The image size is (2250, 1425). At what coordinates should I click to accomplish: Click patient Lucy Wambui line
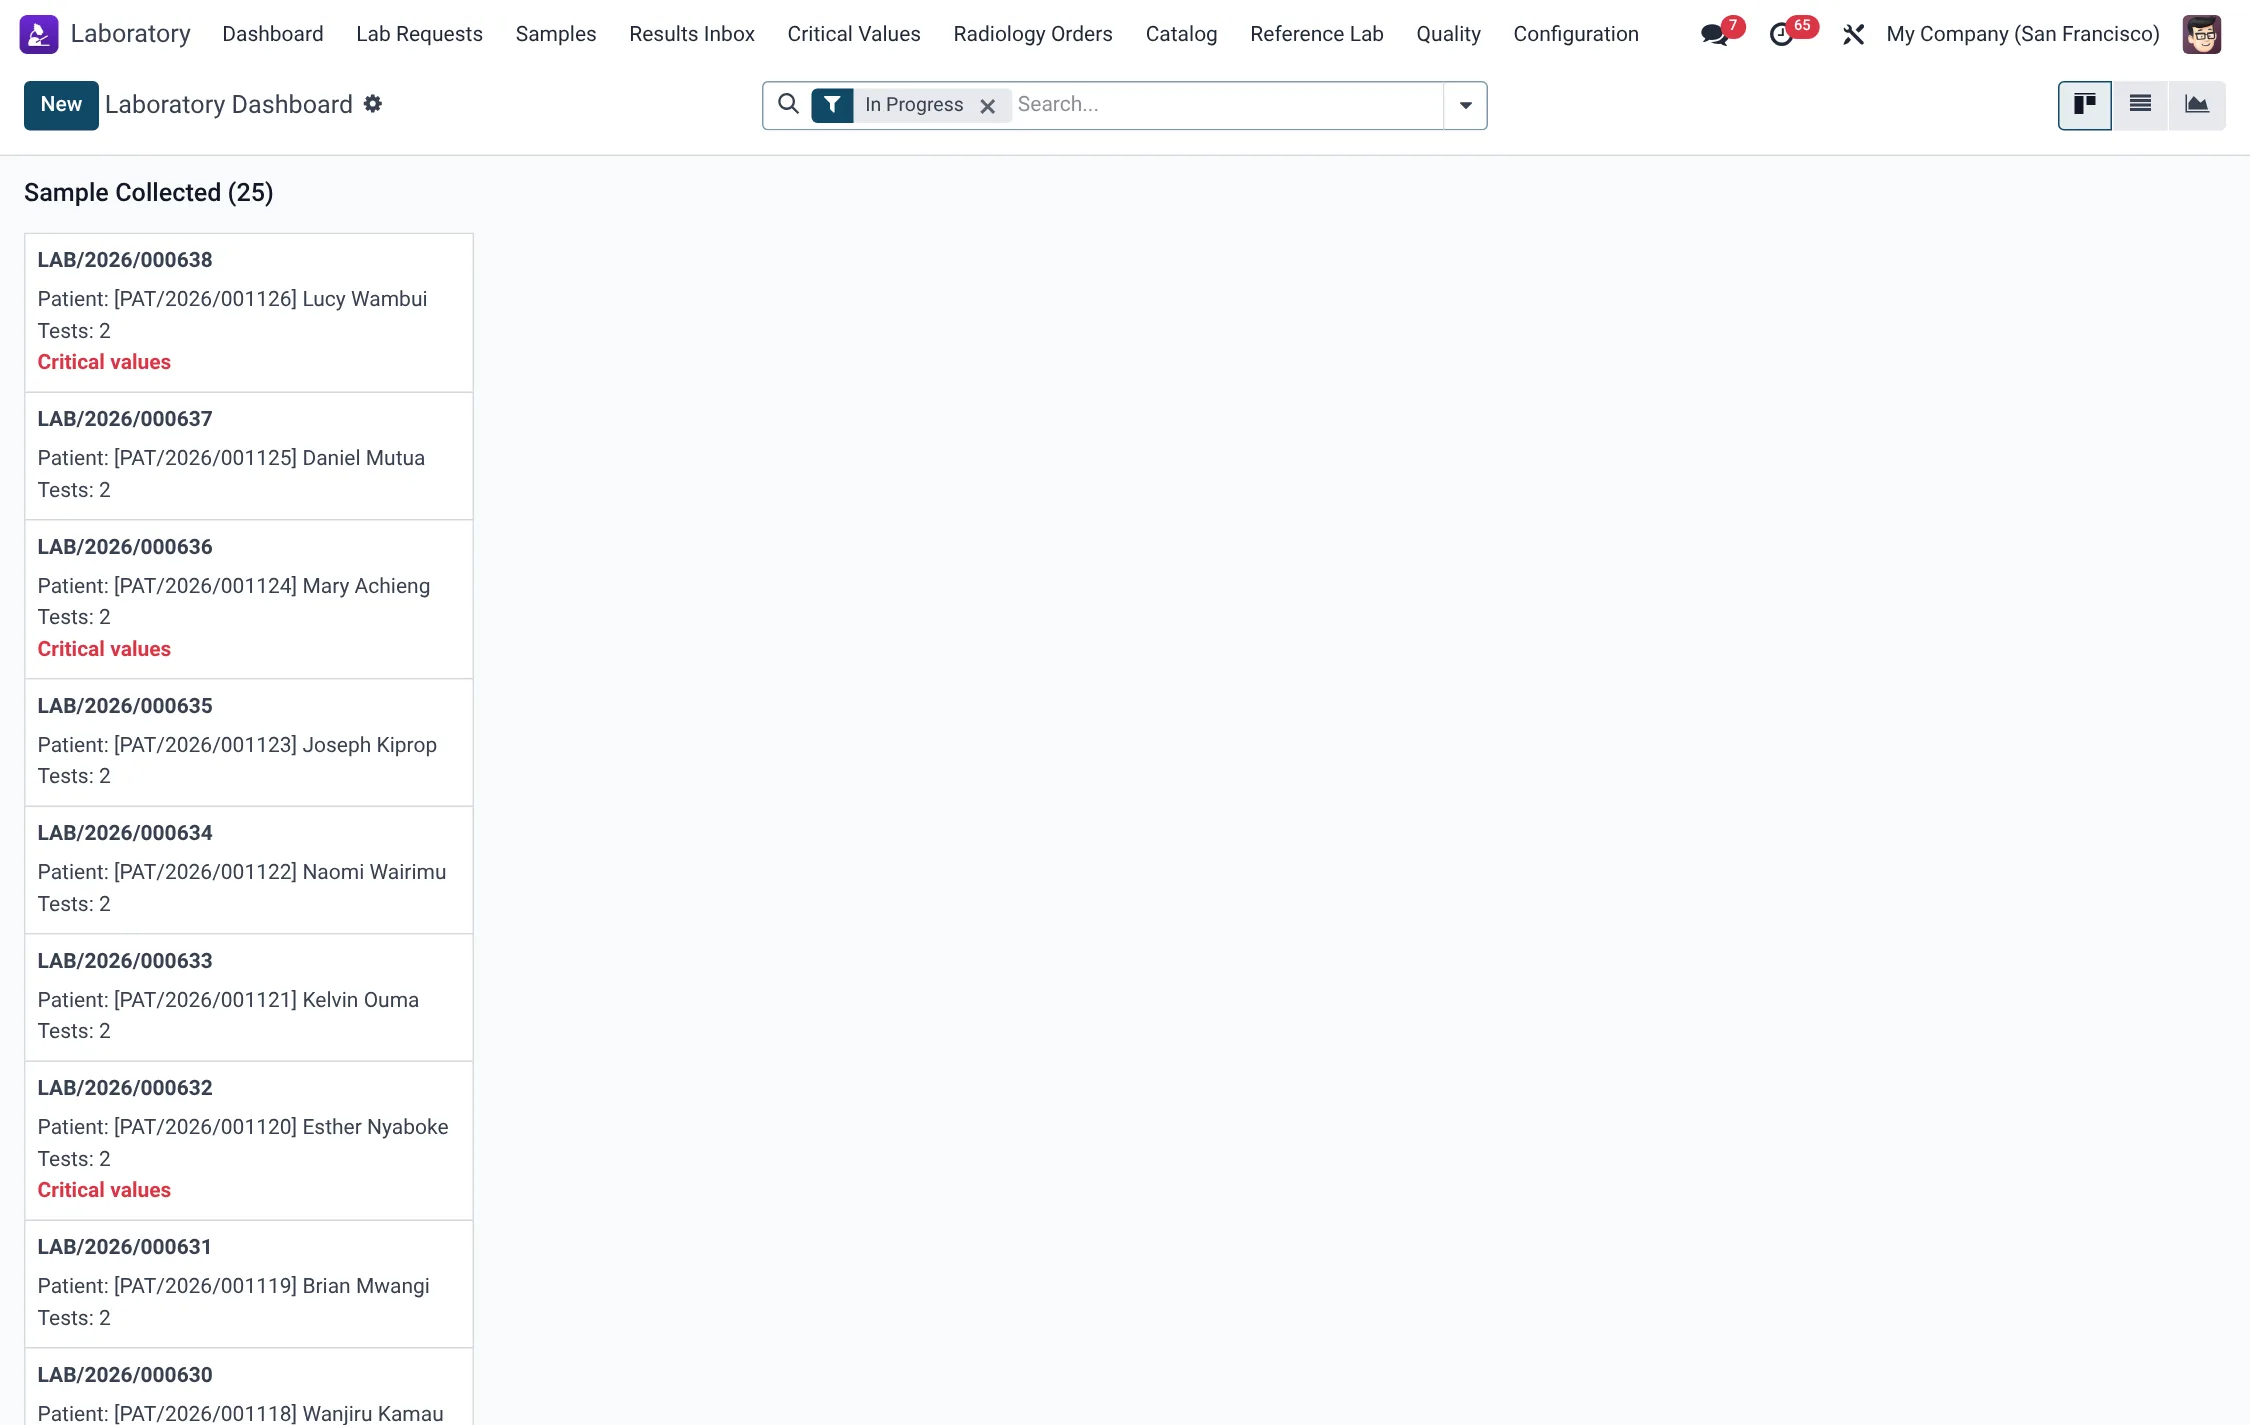(x=232, y=299)
